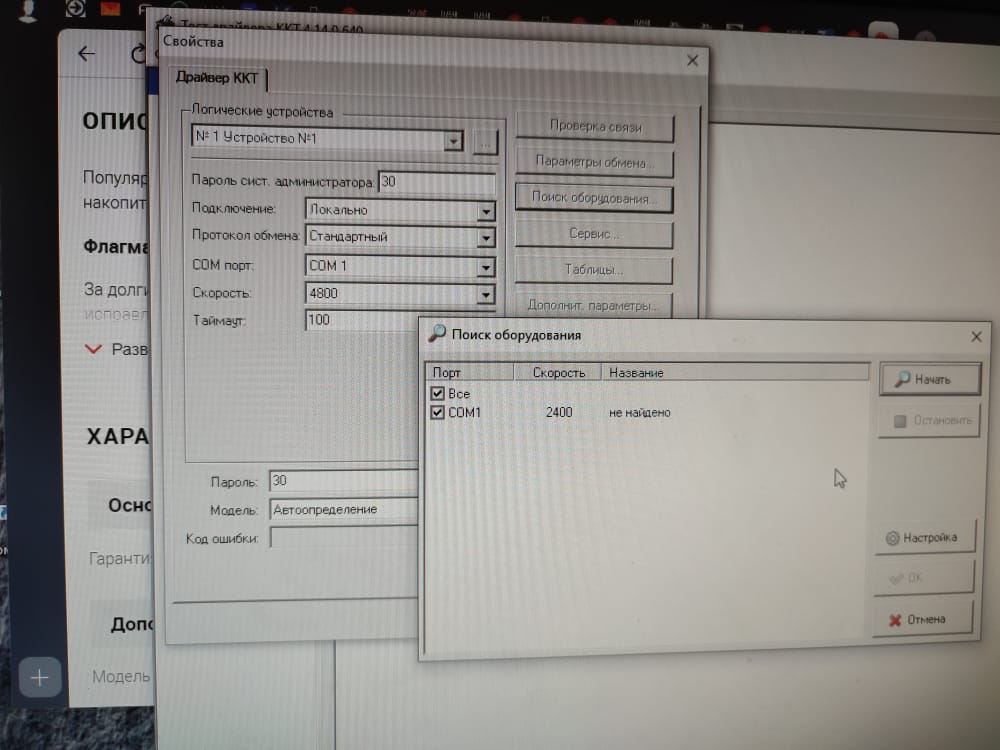This screenshot has height=750, width=1000.
Task: Select the Драйвер ККТ tab
Action: (217, 78)
